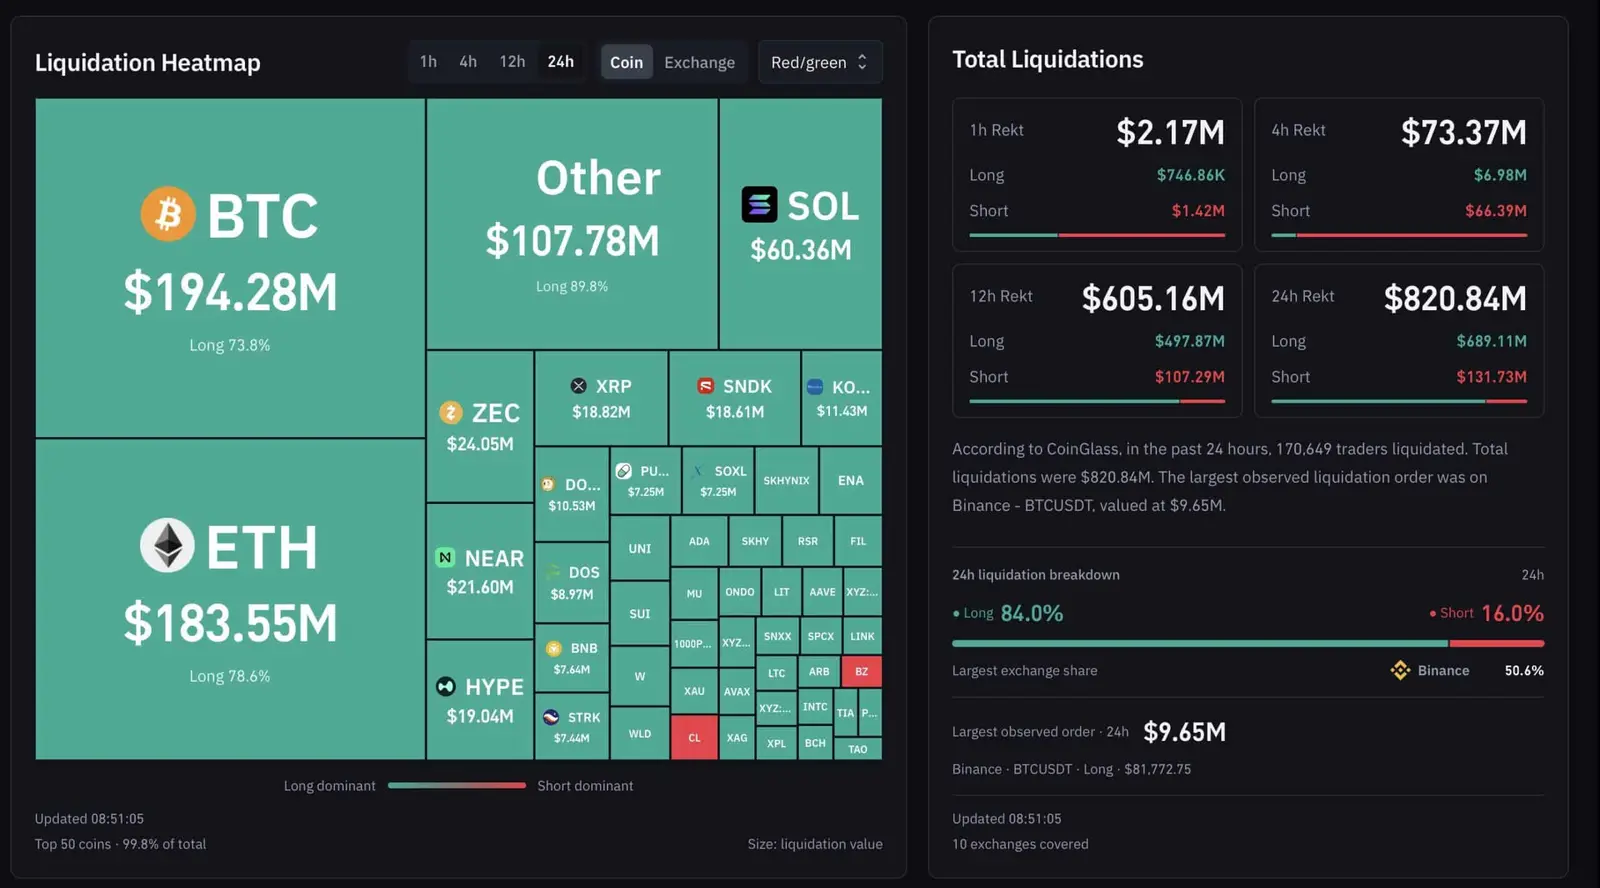Click the ADA heatmap tile
Image resolution: width=1600 pixels, height=888 pixels.
699,541
